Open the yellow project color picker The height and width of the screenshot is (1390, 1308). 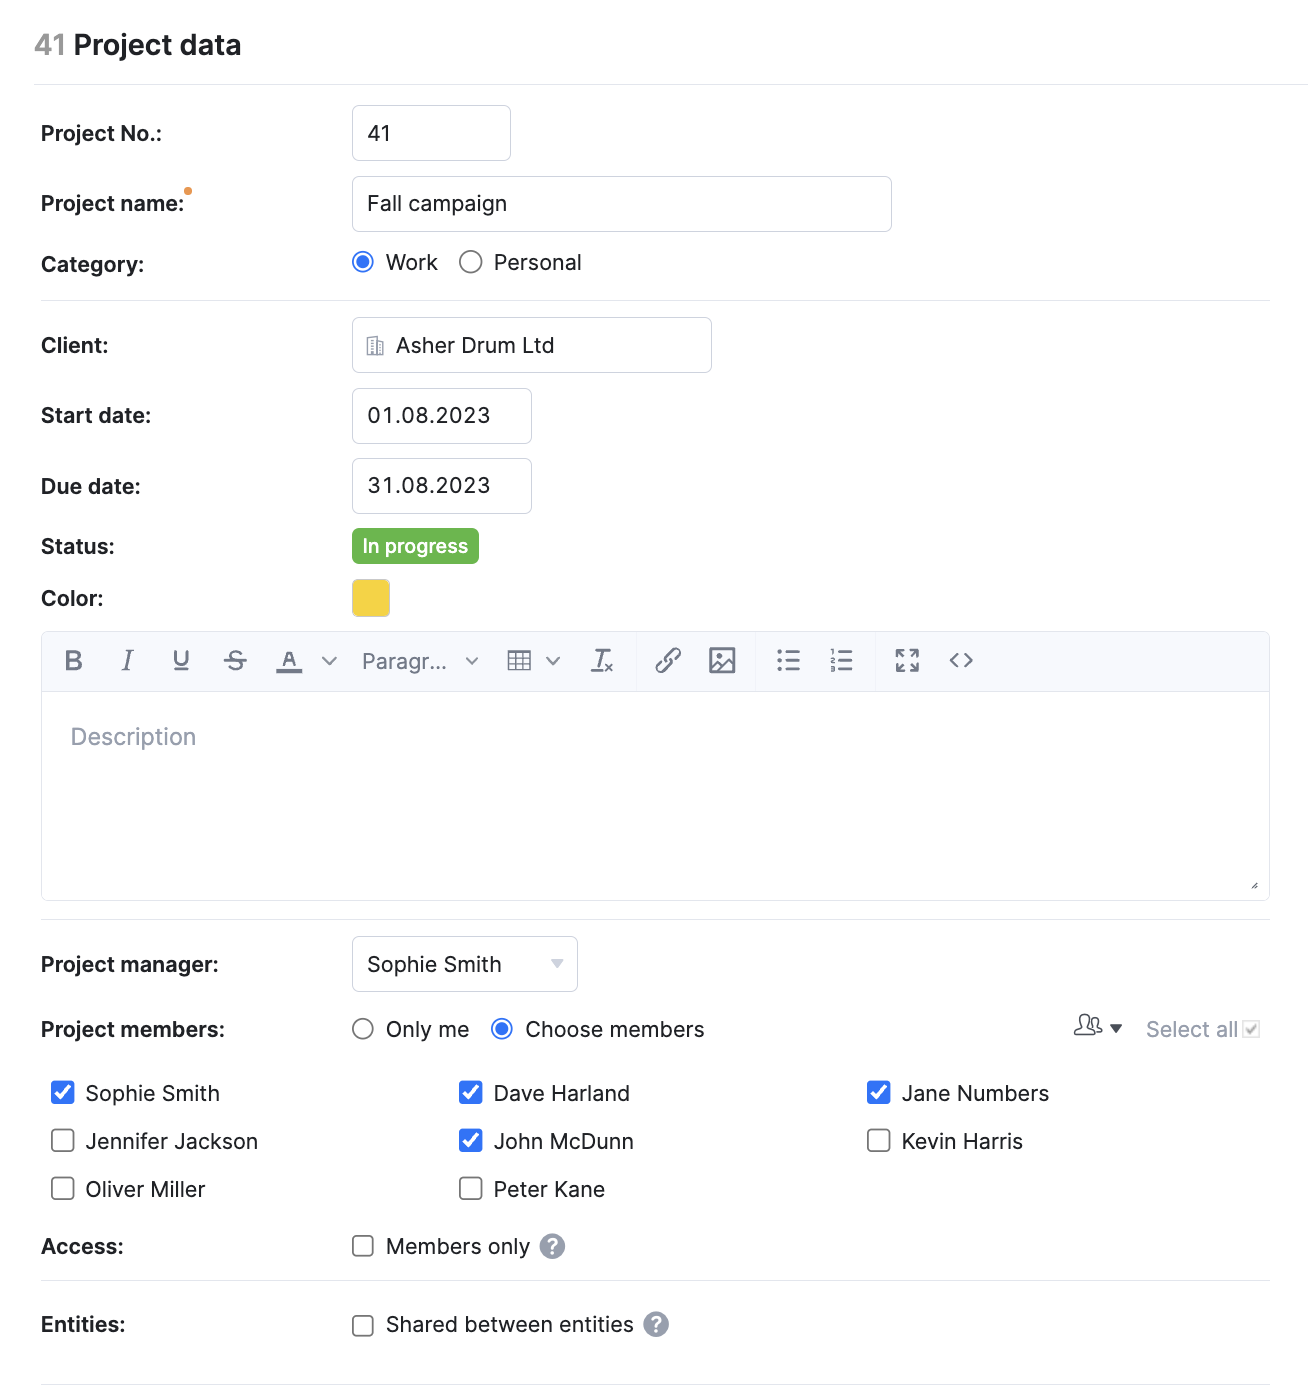(x=370, y=598)
